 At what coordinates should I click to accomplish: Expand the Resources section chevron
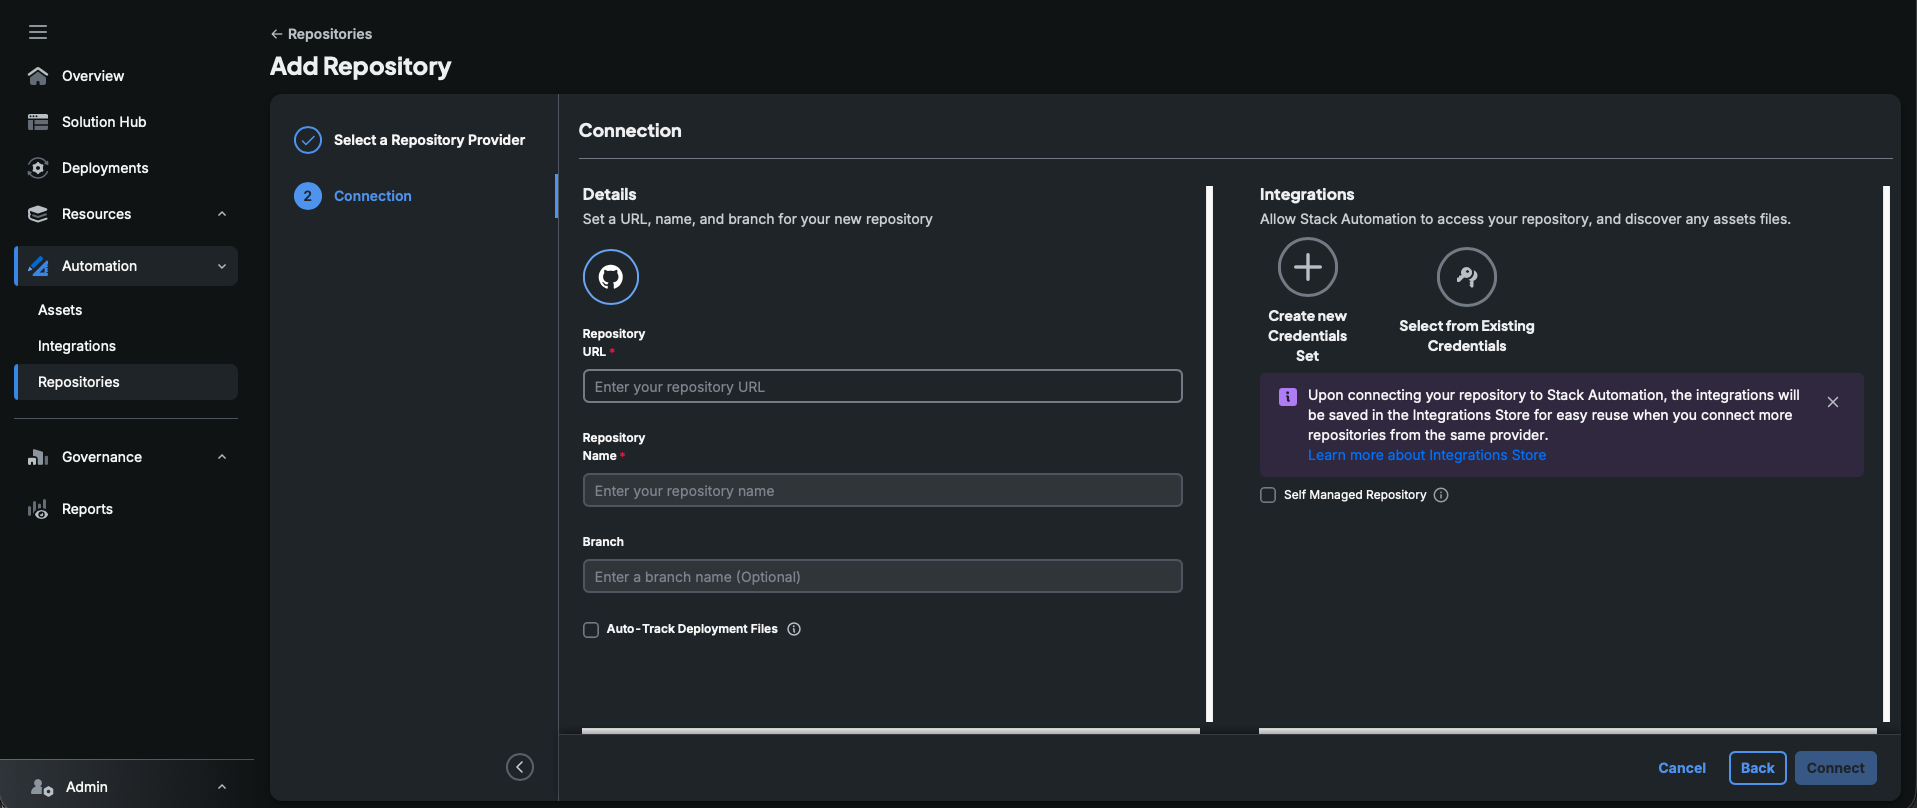pyautogui.click(x=222, y=214)
